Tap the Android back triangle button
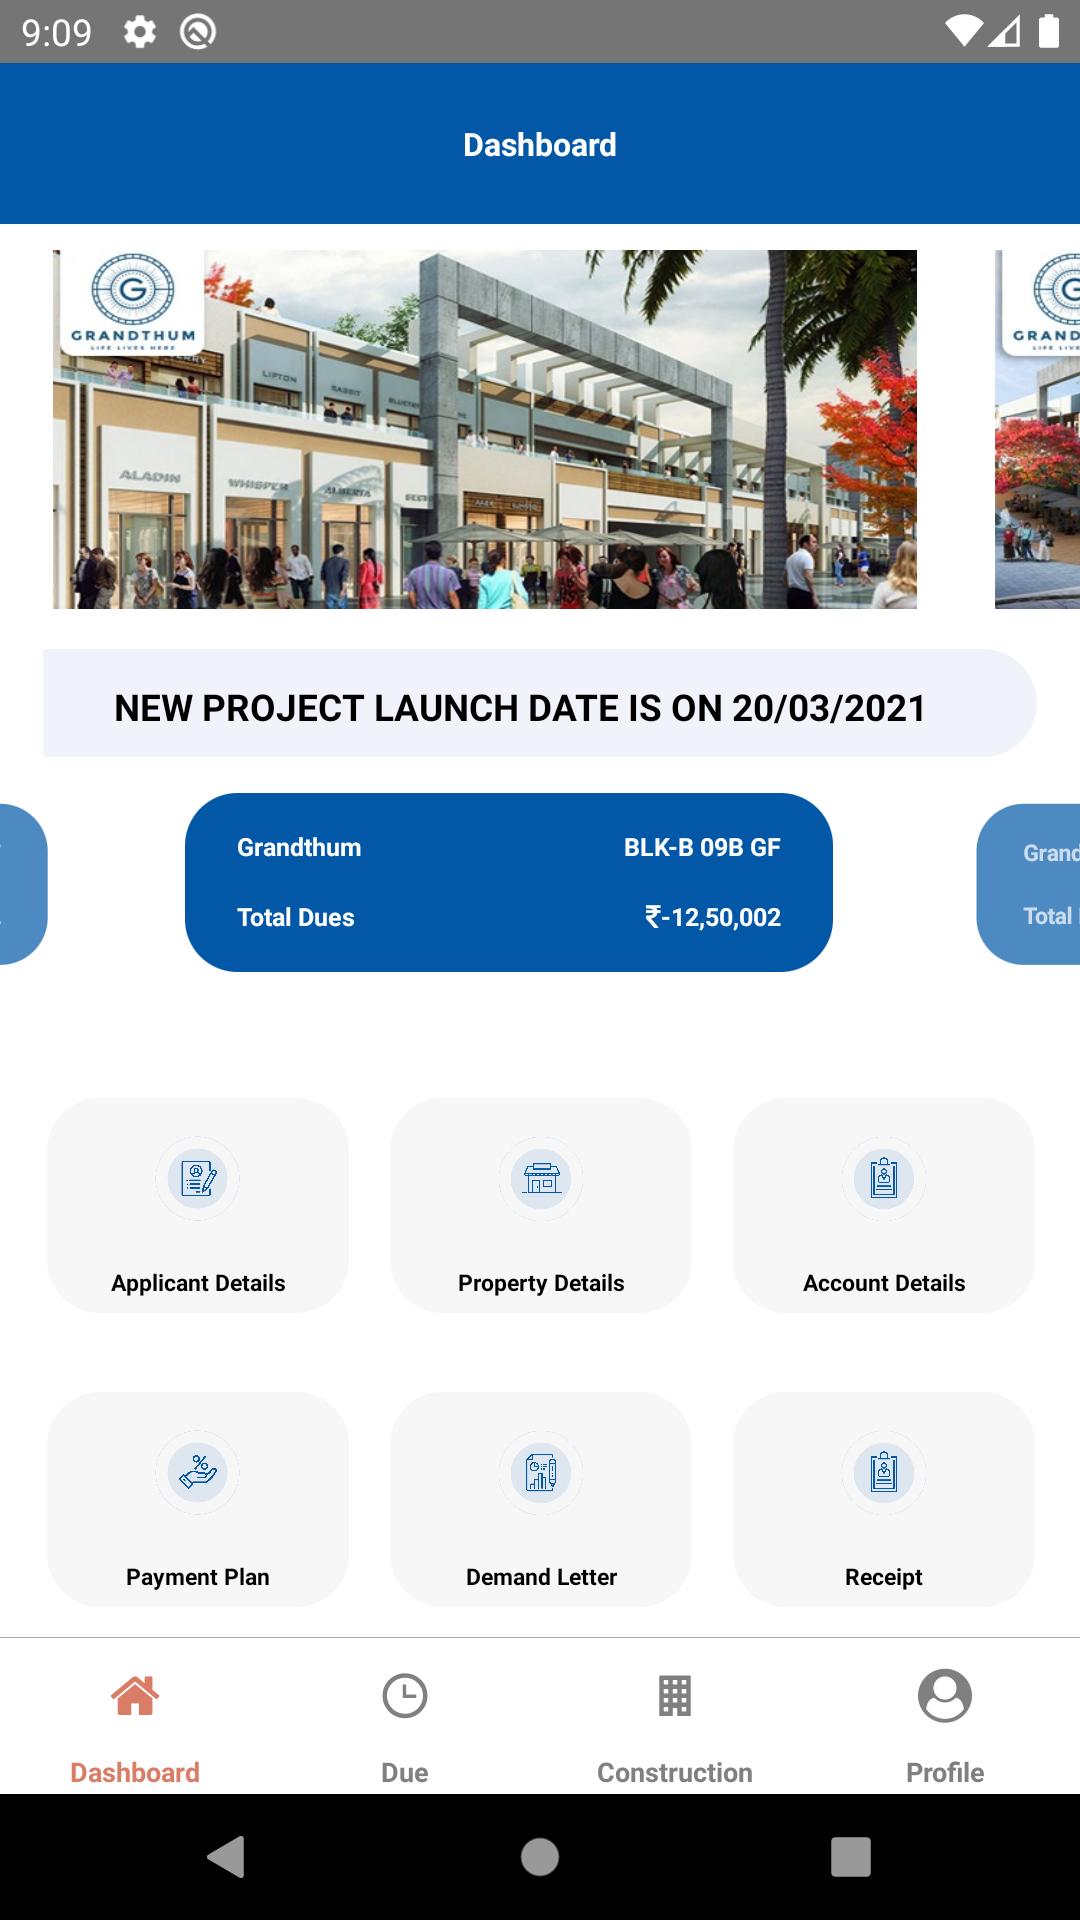 tap(226, 1857)
